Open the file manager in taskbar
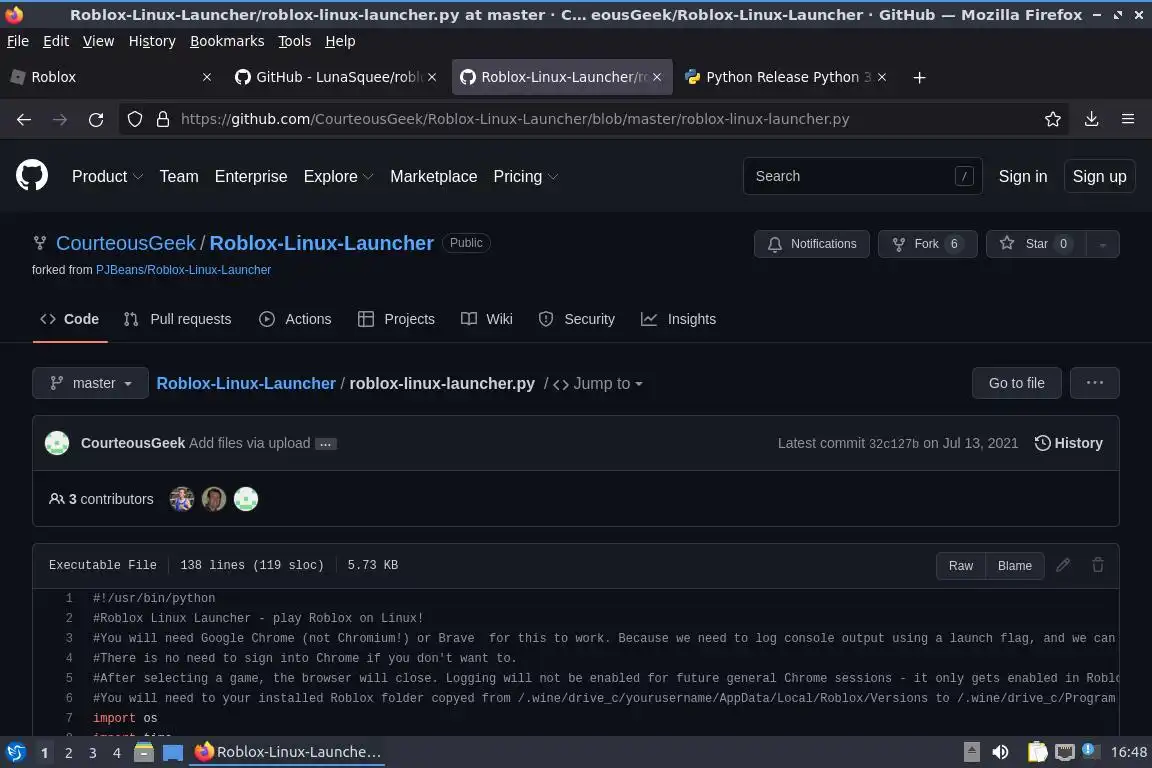 point(144,752)
